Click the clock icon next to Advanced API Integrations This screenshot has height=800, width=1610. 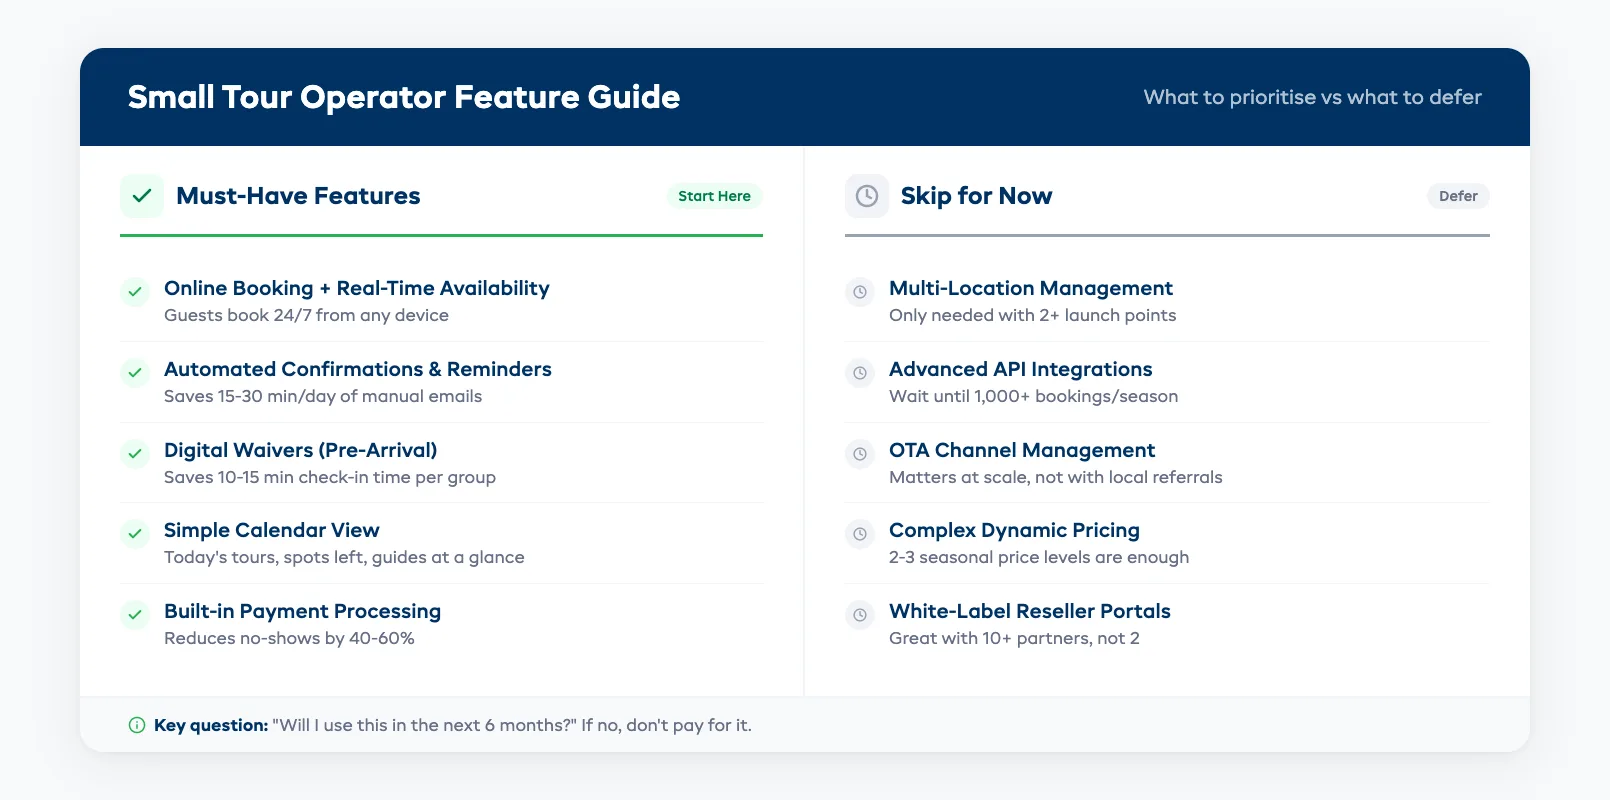pyautogui.click(x=860, y=373)
